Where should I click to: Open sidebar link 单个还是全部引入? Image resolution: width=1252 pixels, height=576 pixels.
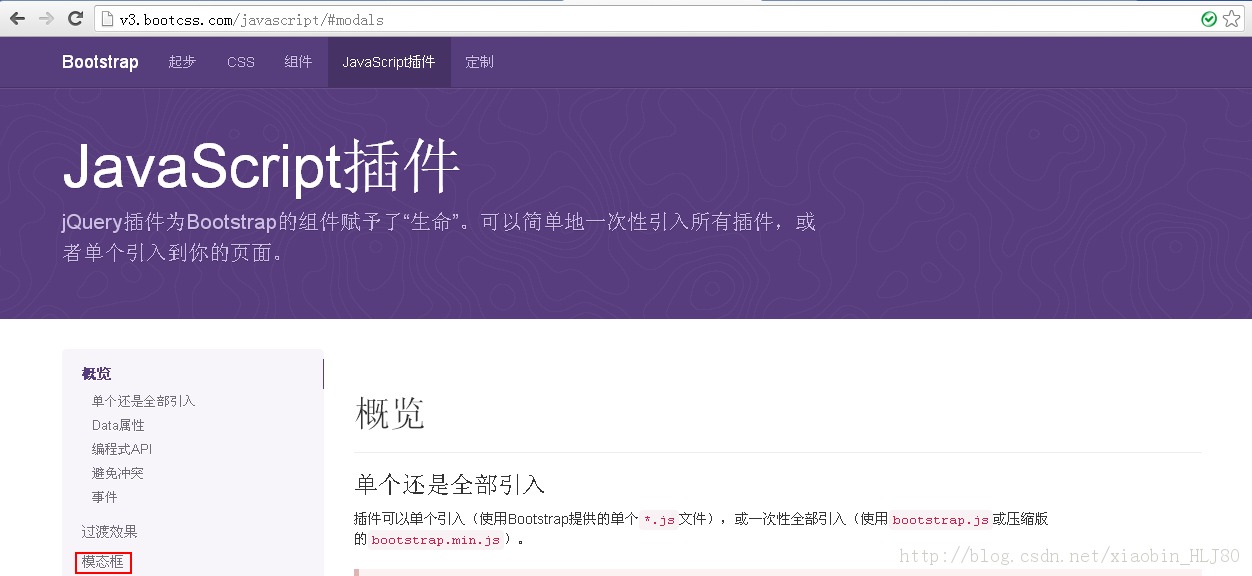tap(143, 401)
